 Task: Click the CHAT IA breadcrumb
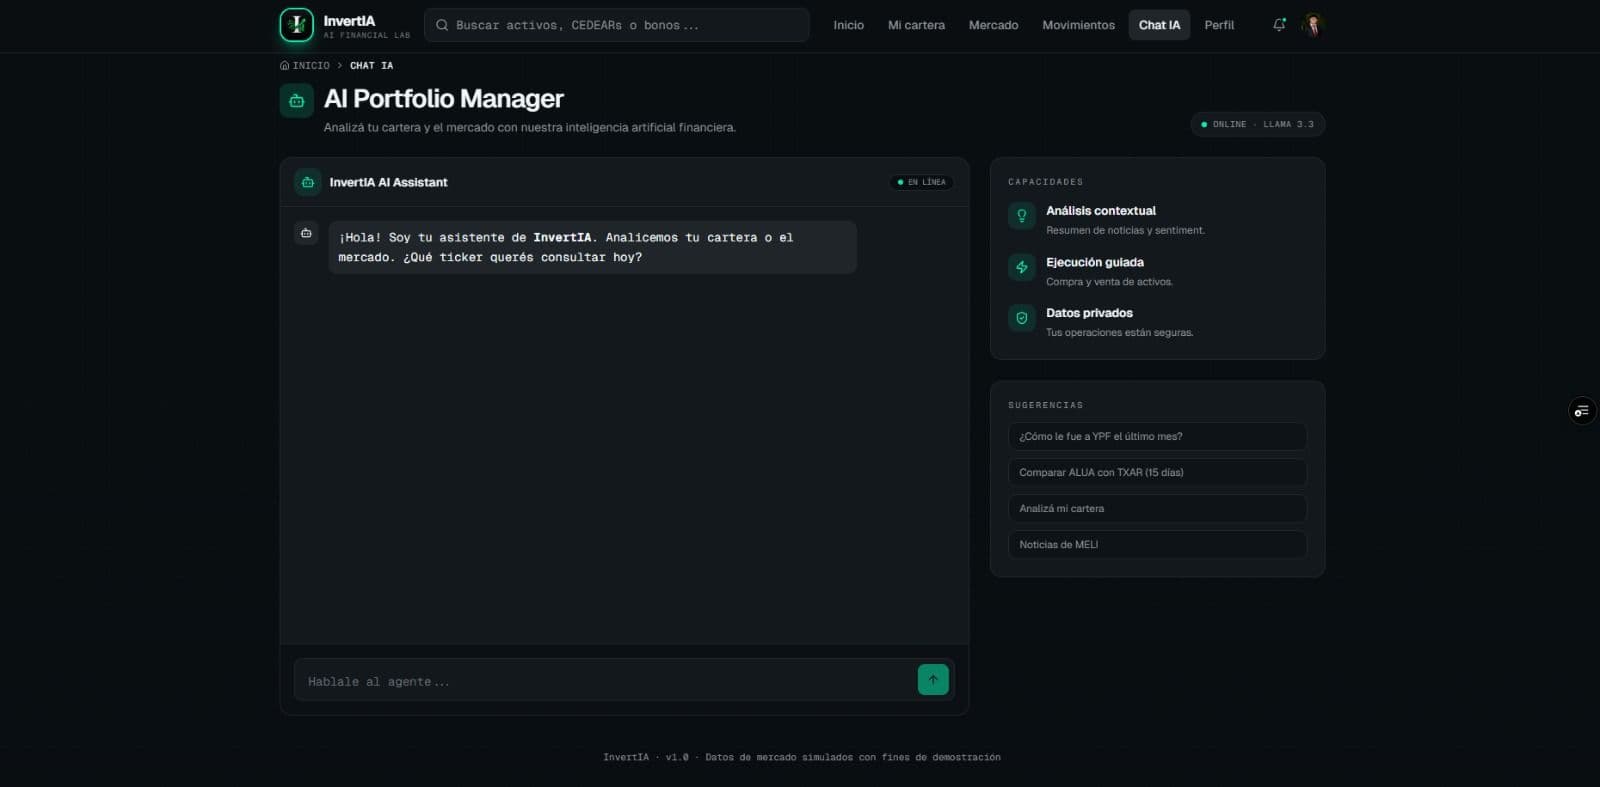[371, 65]
